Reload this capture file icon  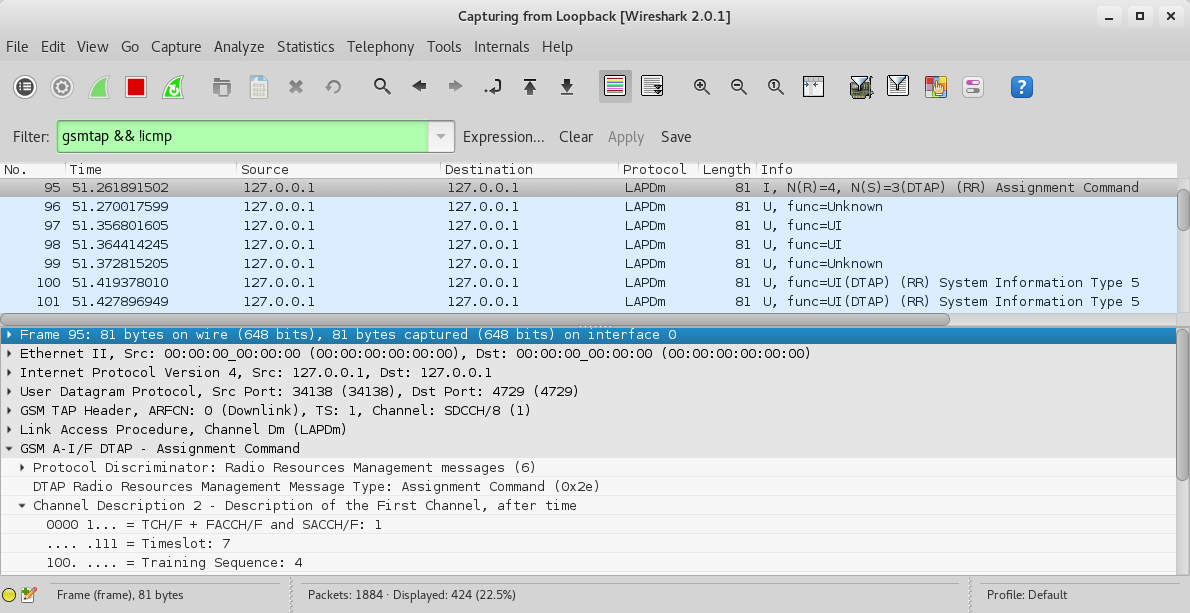333,87
